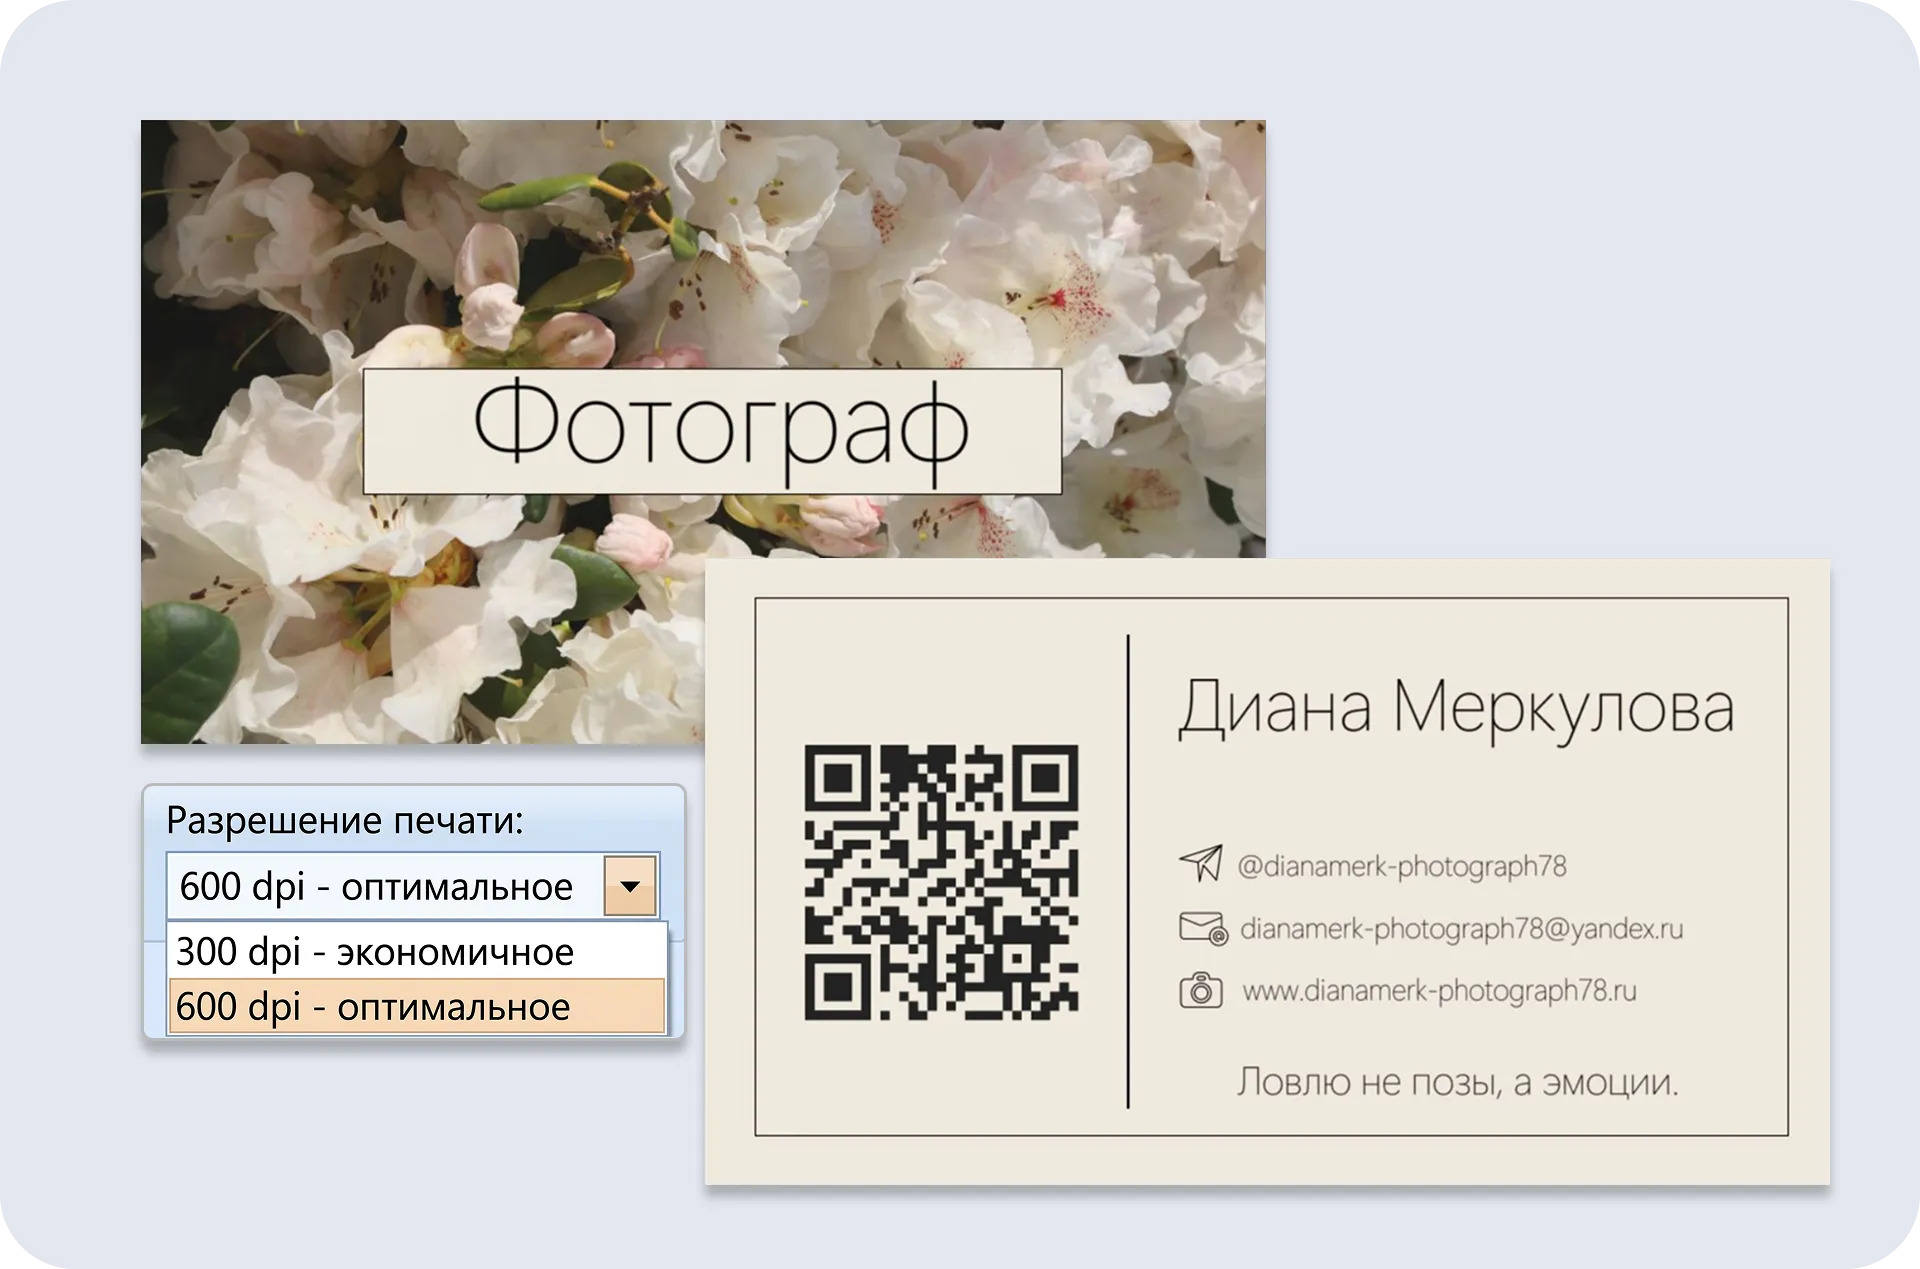Select the 300 dpi - экономичное option
This screenshot has height=1269, width=1920.
click(x=417, y=952)
